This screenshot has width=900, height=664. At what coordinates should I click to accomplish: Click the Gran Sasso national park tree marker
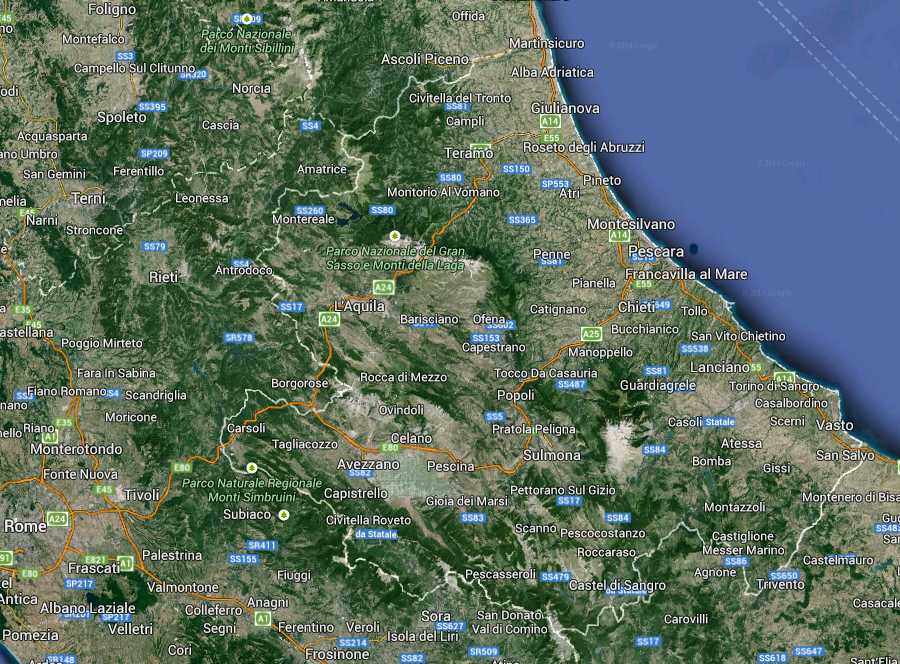pos(395,236)
